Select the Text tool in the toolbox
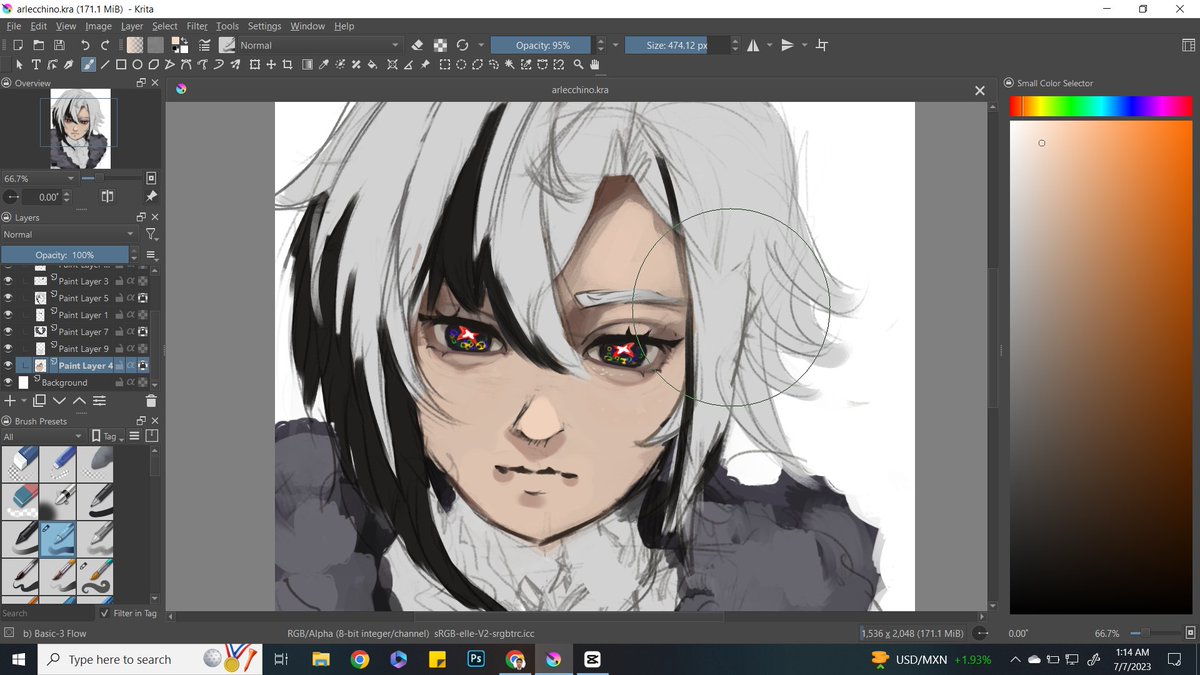 click(x=36, y=65)
